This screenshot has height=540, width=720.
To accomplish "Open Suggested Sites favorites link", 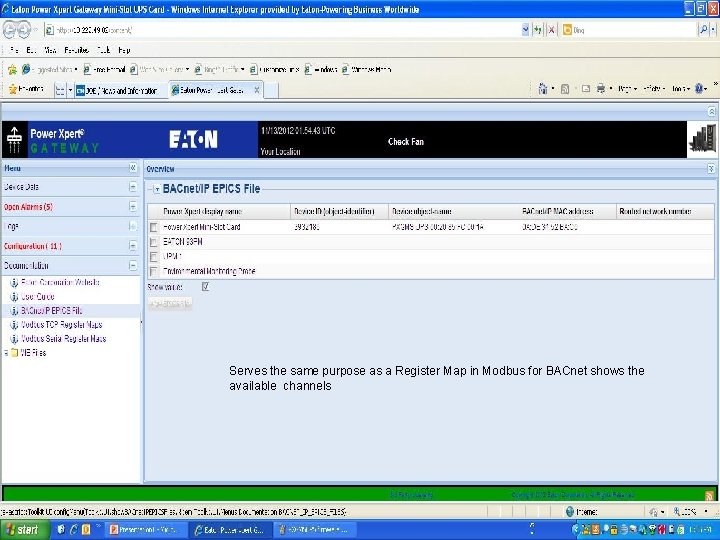I will [x=50, y=70].
